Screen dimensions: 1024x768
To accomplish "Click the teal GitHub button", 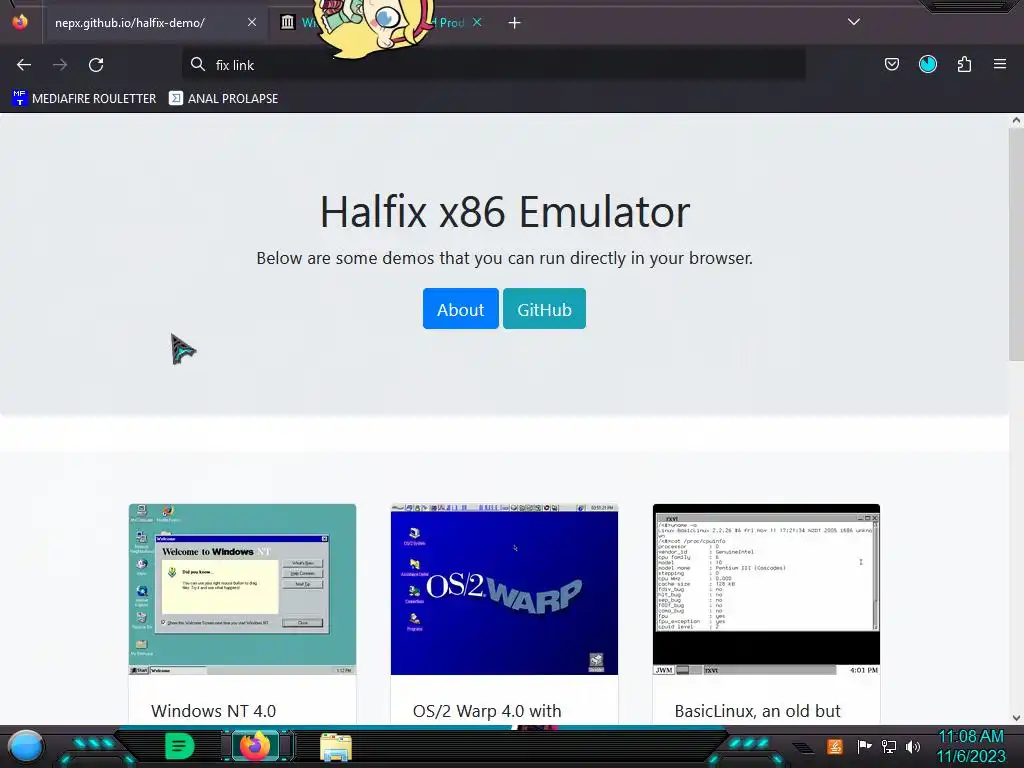I will click(x=544, y=309).
